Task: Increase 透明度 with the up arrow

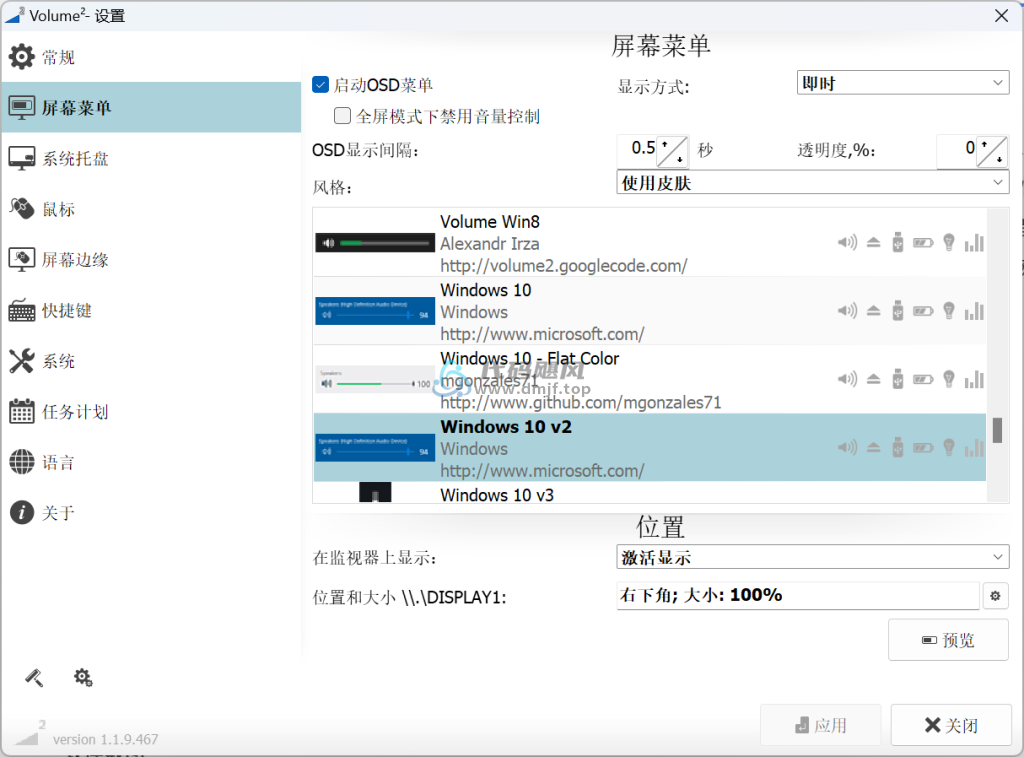Action: [x=984, y=144]
